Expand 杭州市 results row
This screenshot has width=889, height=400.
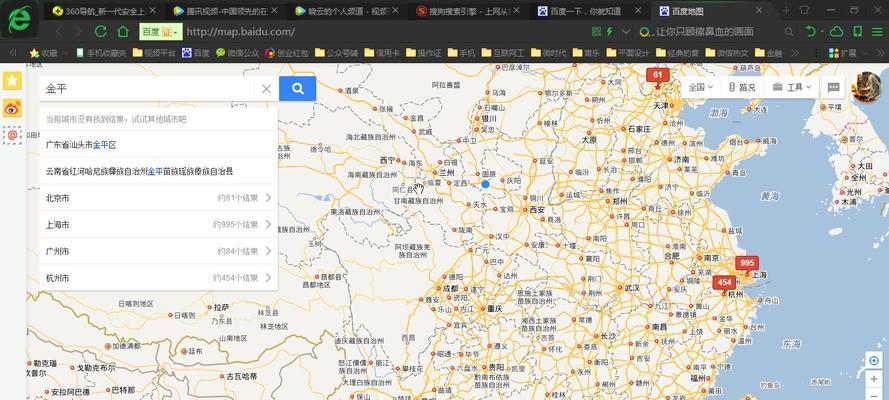pyautogui.click(x=159, y=278)
